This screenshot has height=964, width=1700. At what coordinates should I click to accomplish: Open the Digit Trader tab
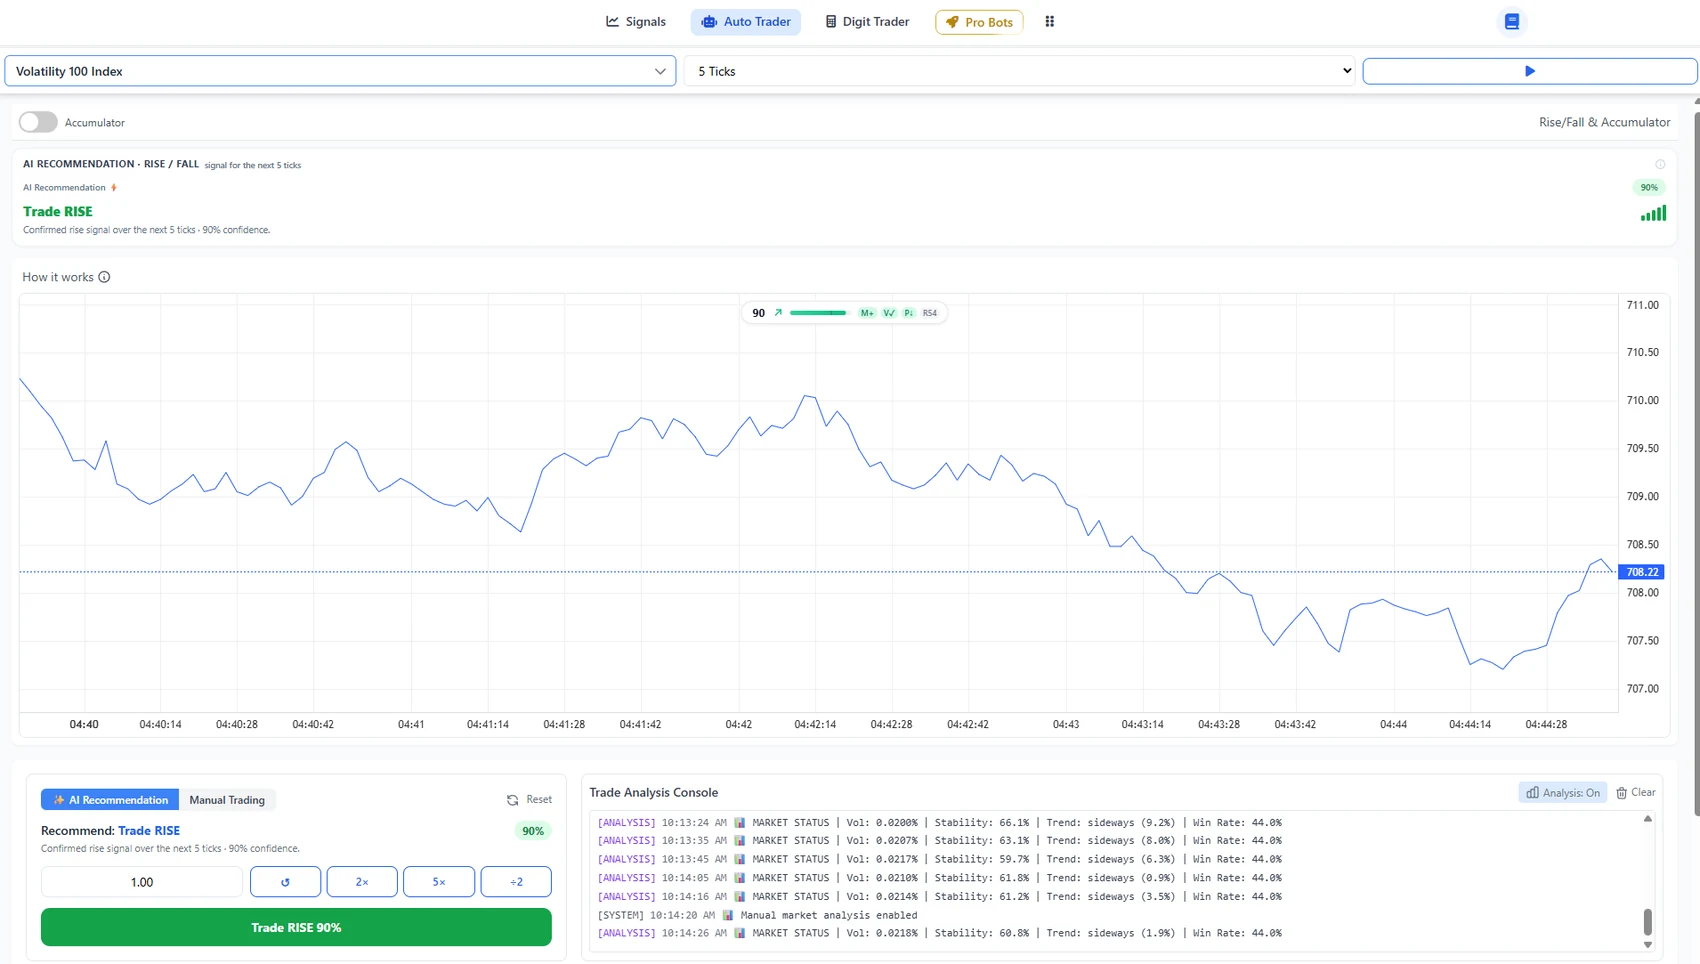867,22
